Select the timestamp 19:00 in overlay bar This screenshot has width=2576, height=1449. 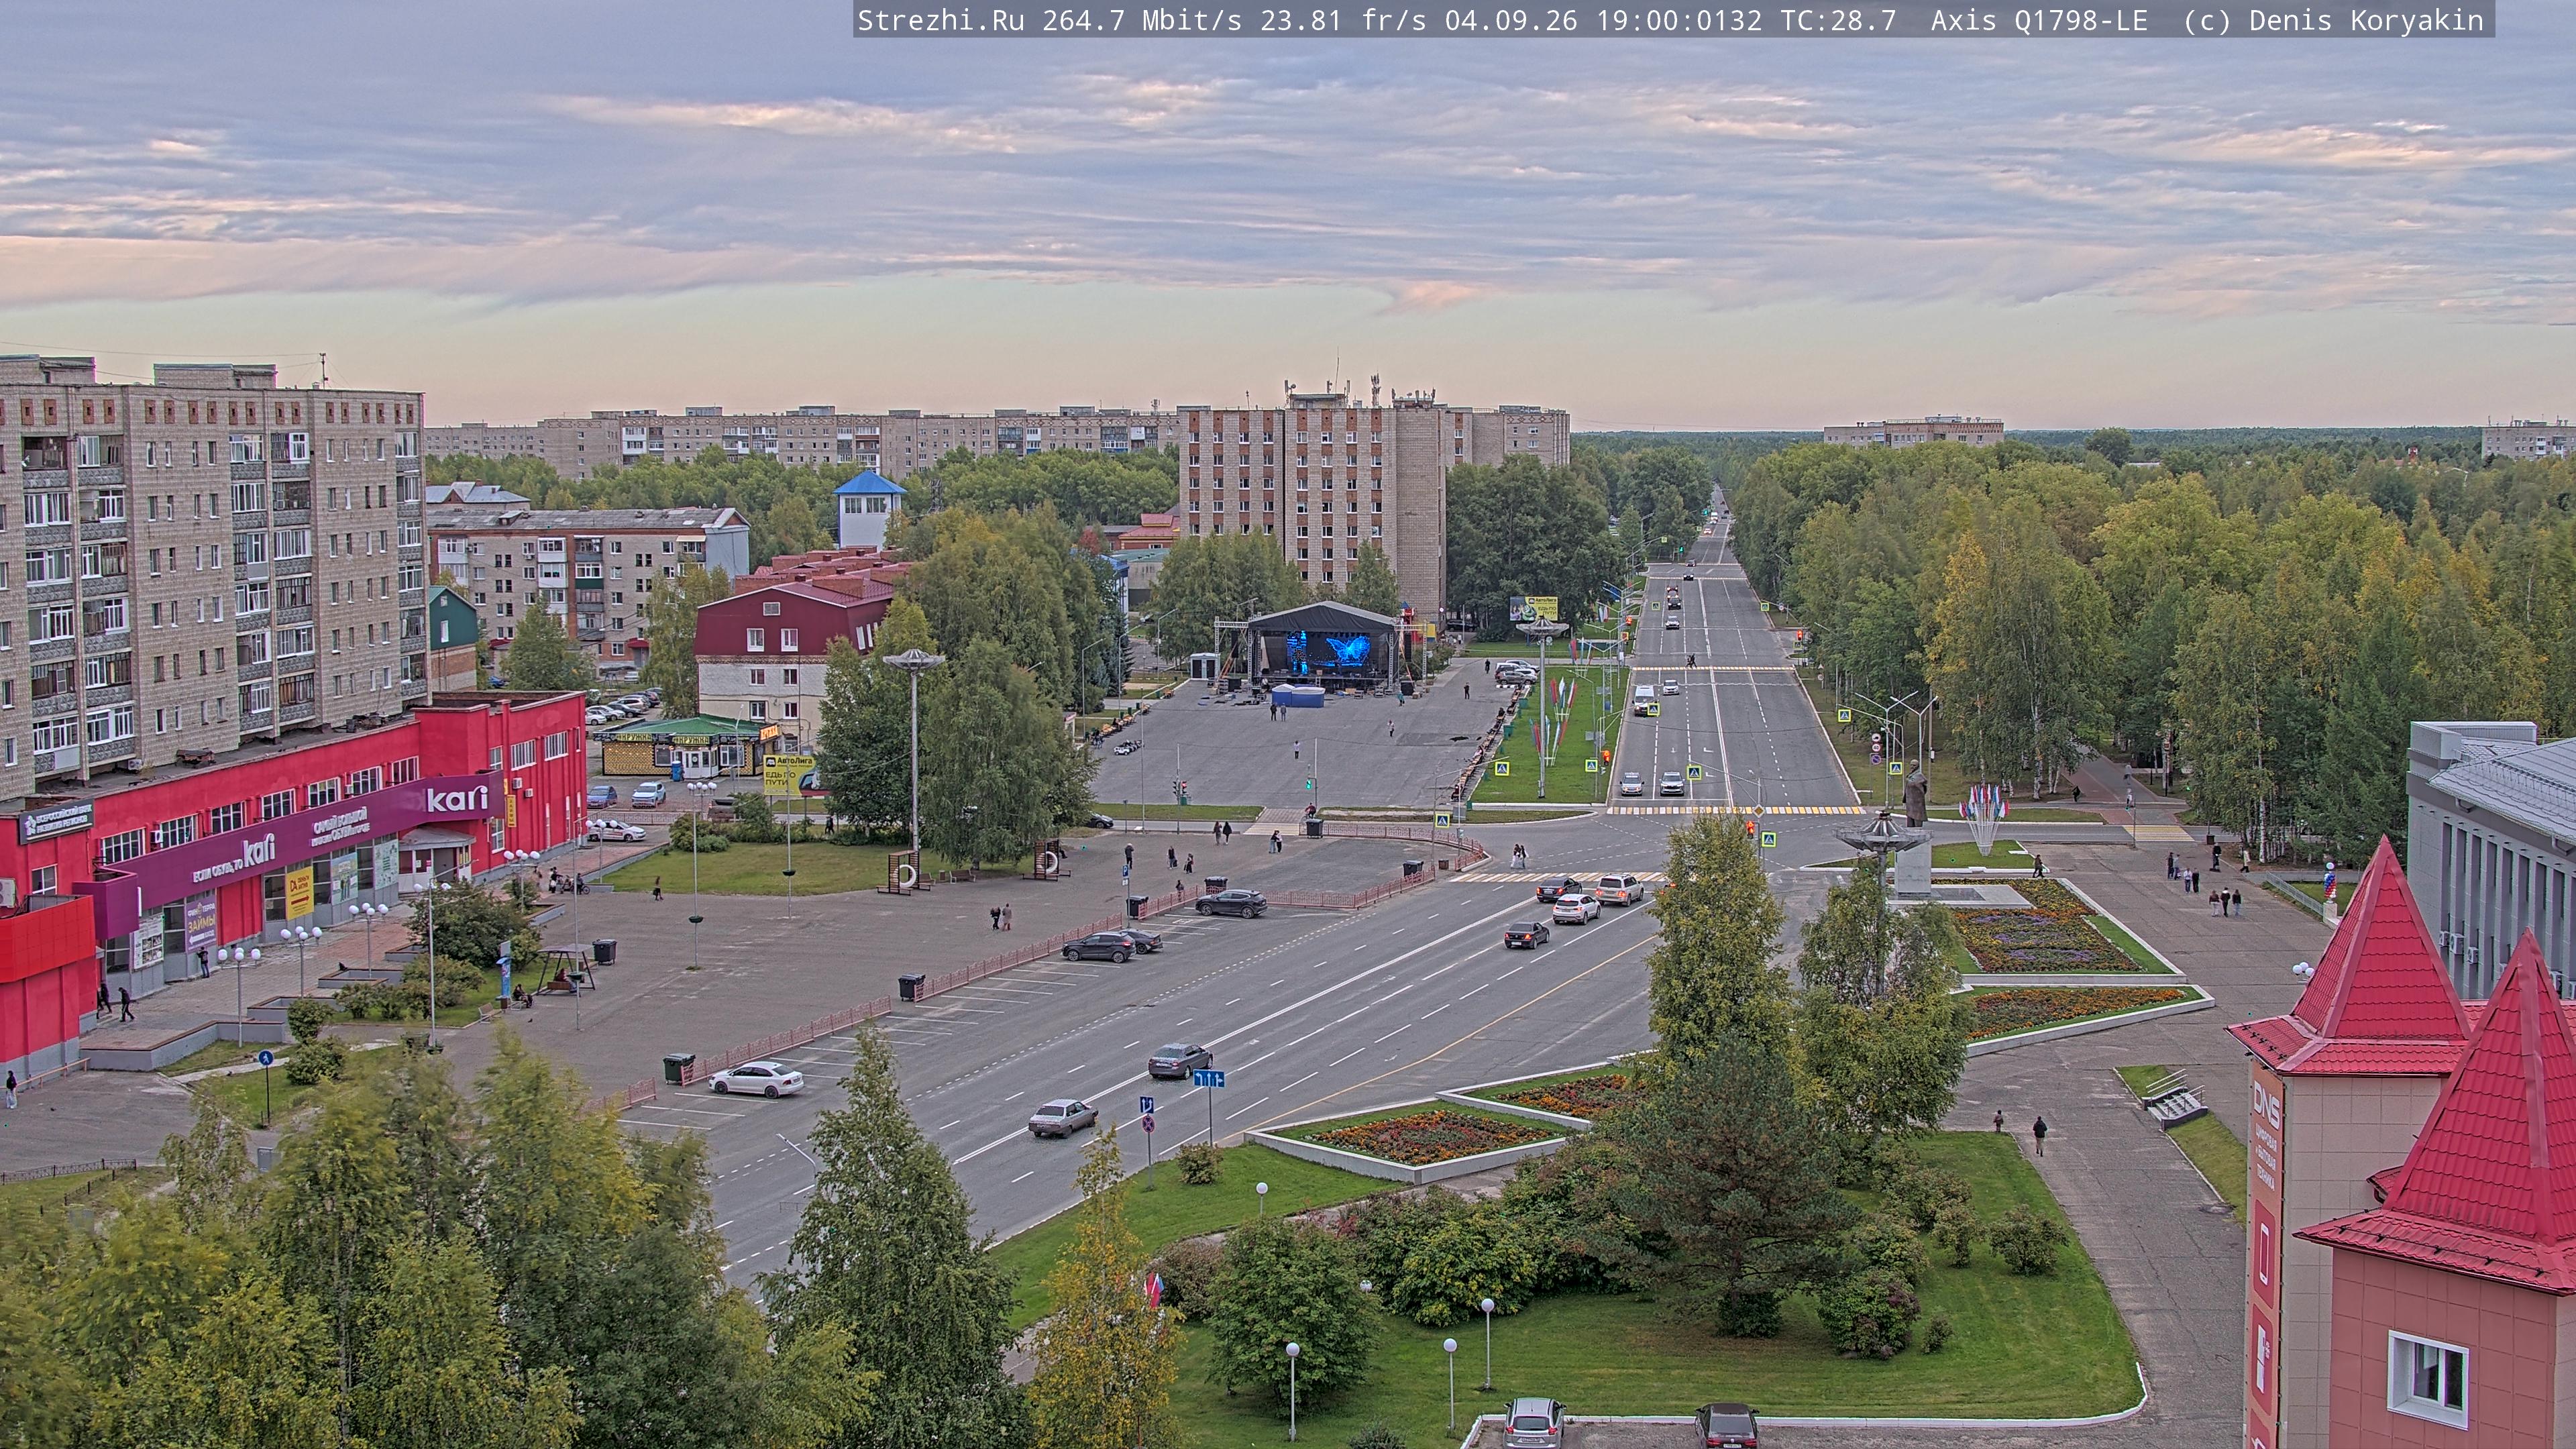1636,20
